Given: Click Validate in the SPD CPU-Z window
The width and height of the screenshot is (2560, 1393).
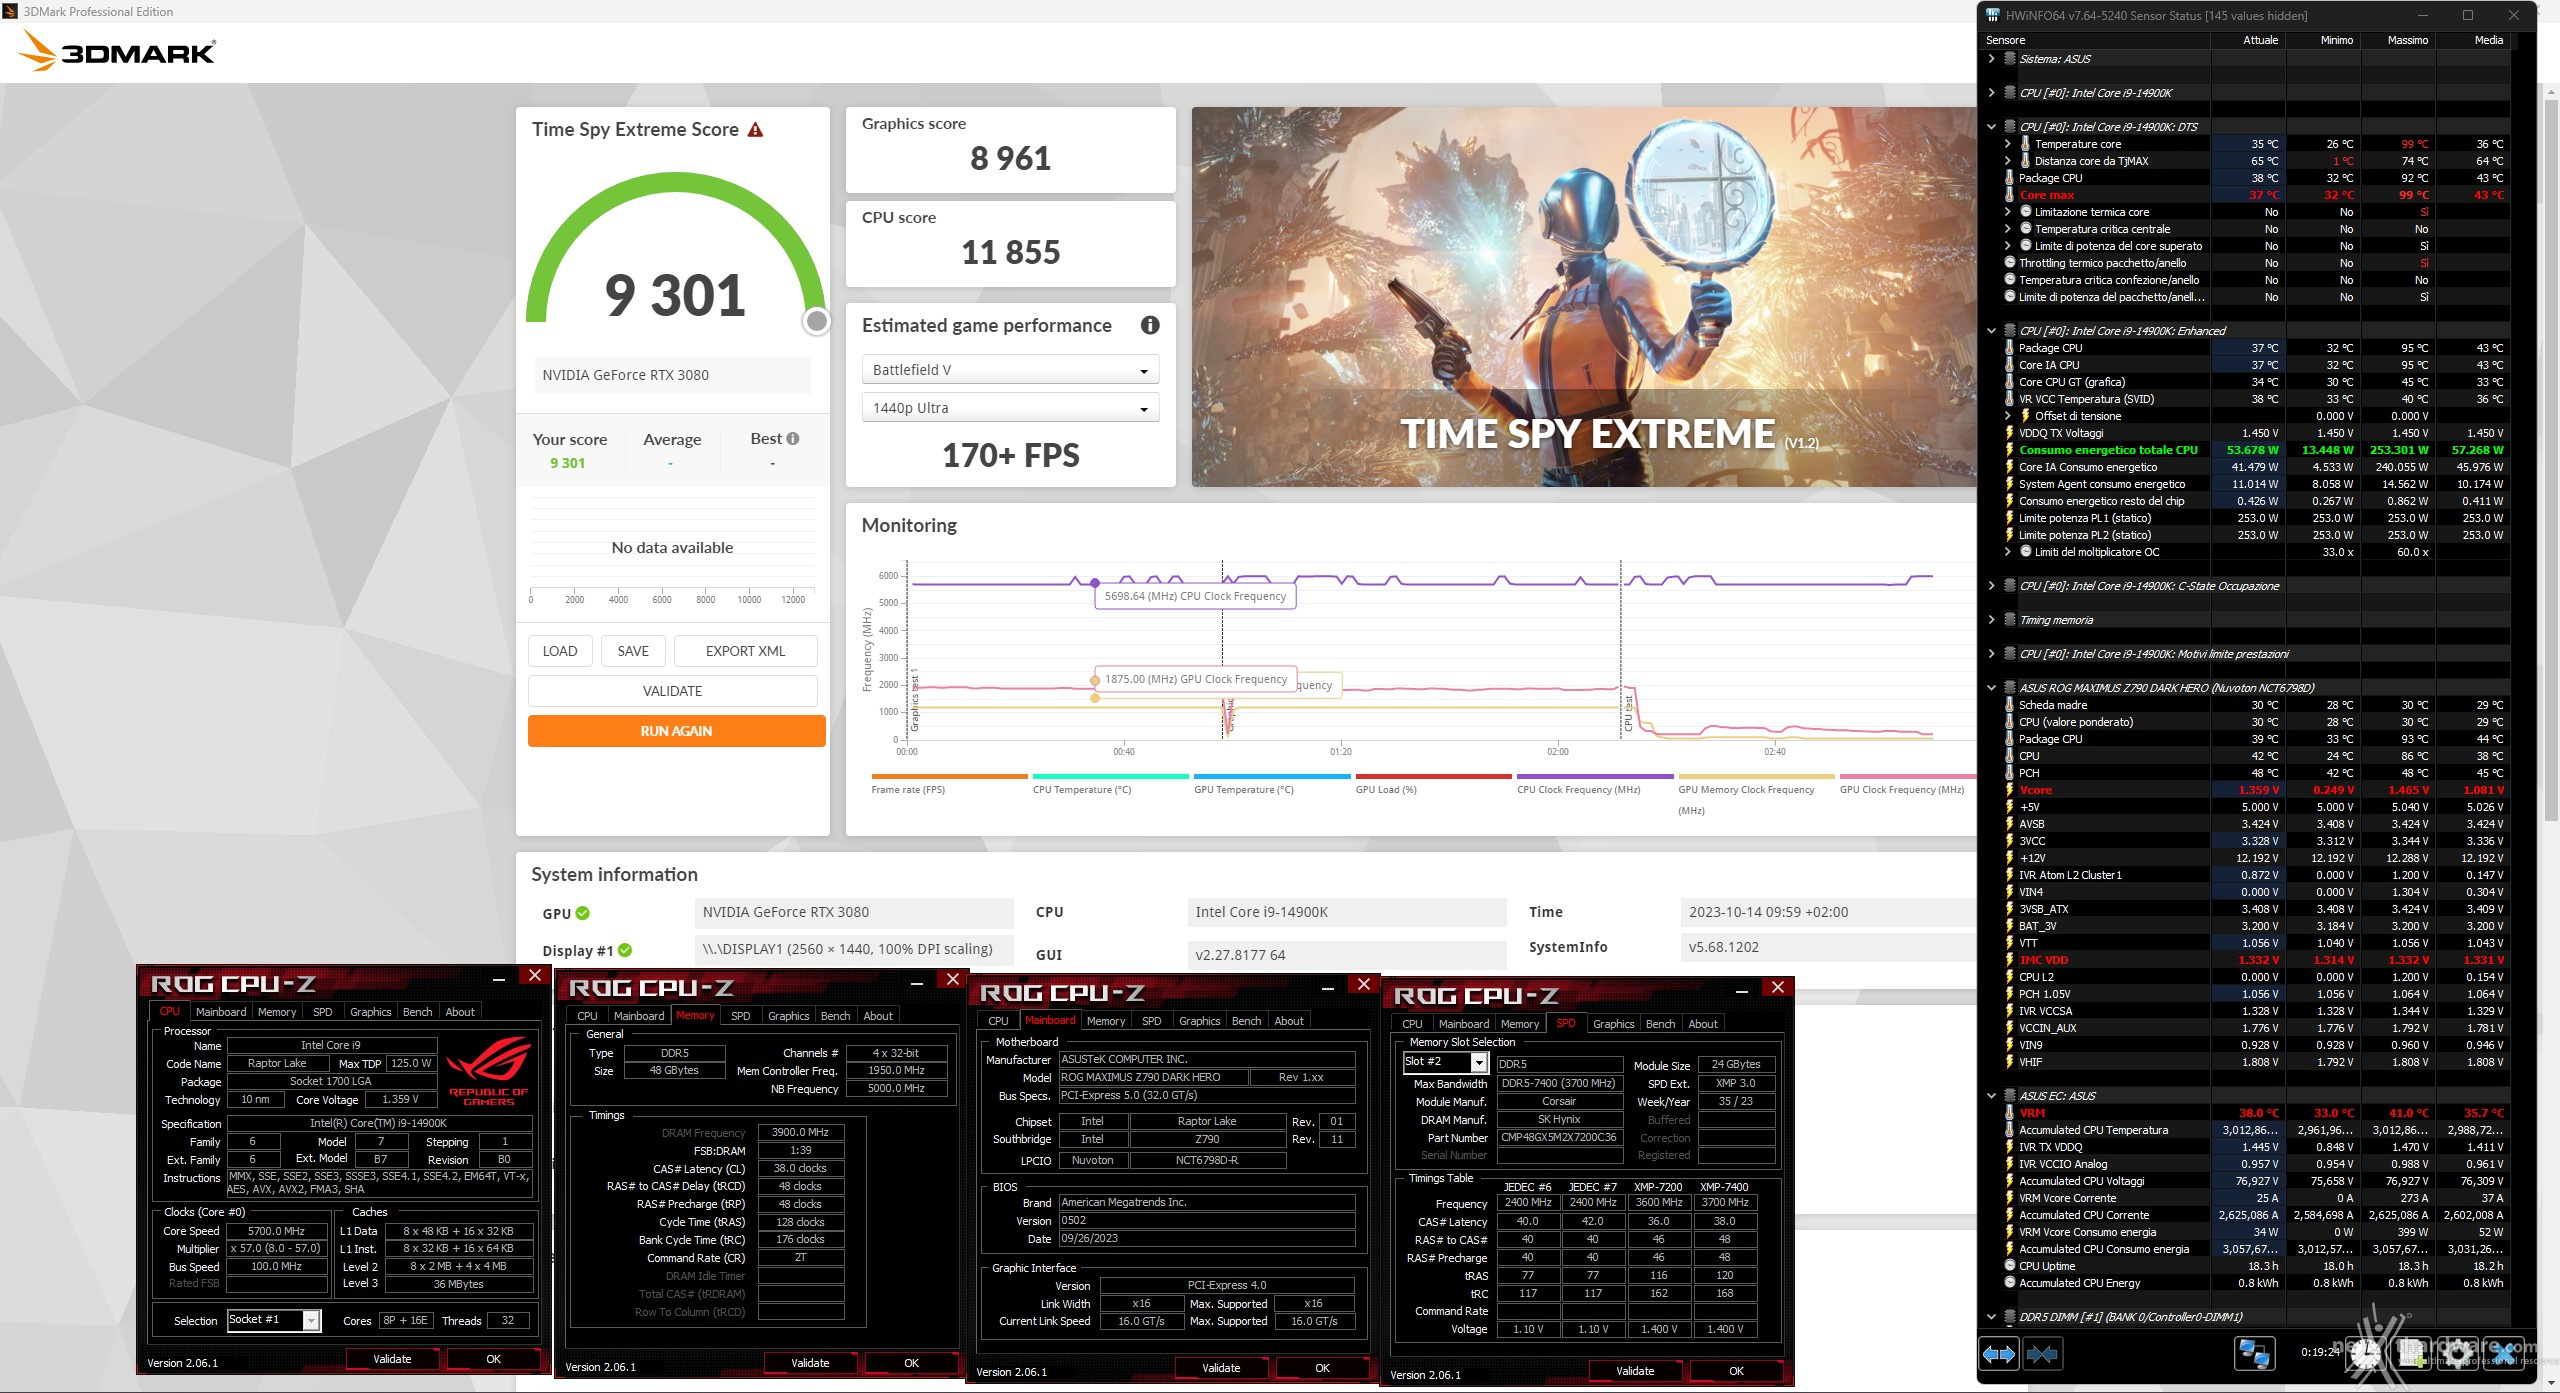Looking at the screenshot, I should click(1635, 1371).
